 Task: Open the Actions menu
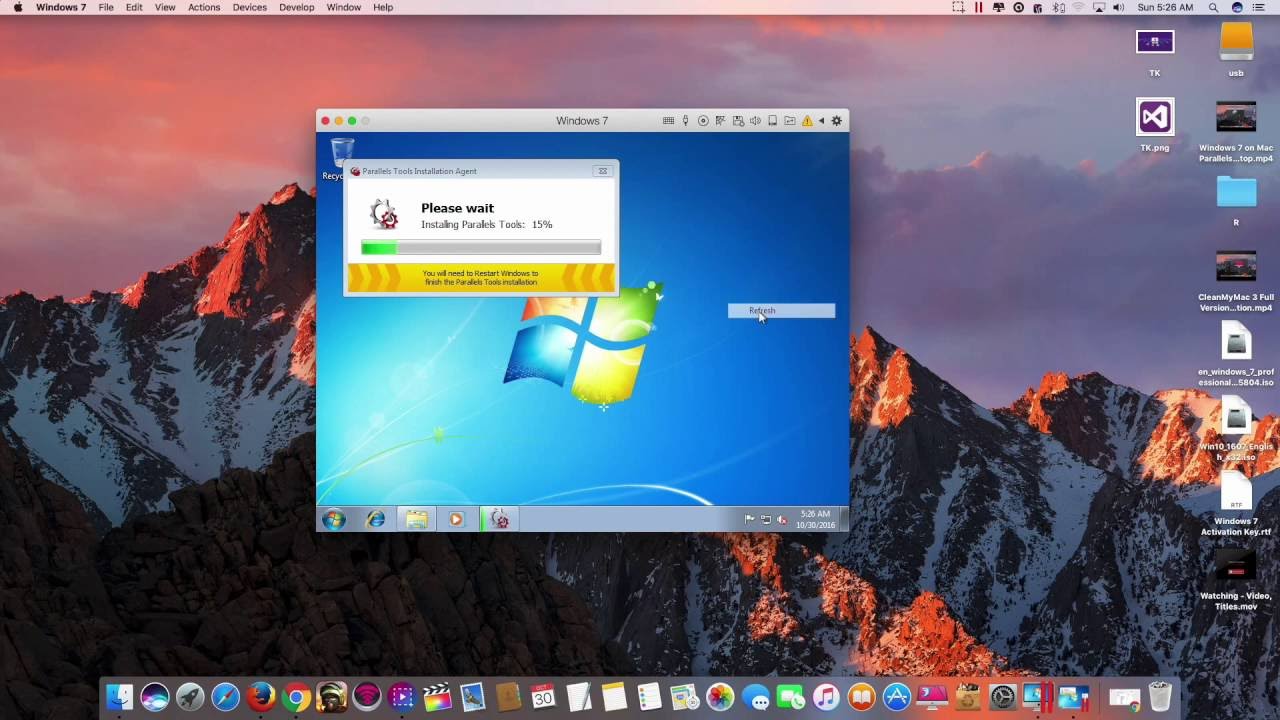(204, 7)
